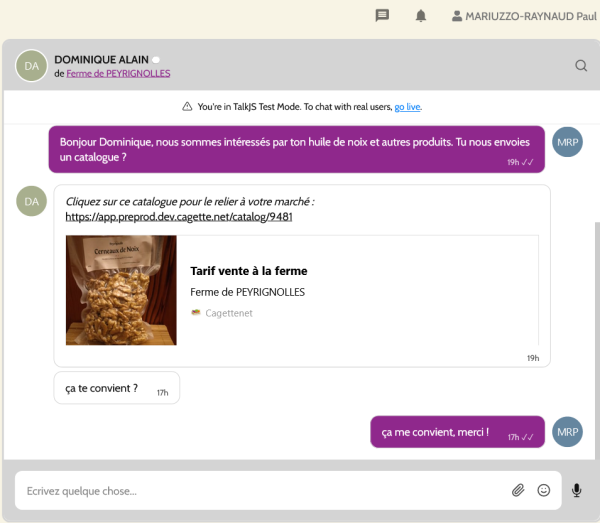Open the Ferme de PEYRIGNOLLES link
This screenshot has height=523, width=600.
118,74
